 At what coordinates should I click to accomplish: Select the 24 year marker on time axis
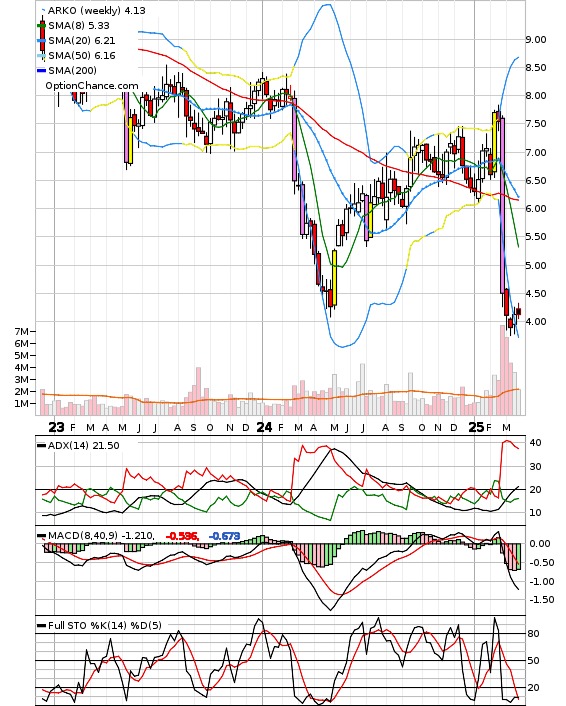(x=264, y=427)
